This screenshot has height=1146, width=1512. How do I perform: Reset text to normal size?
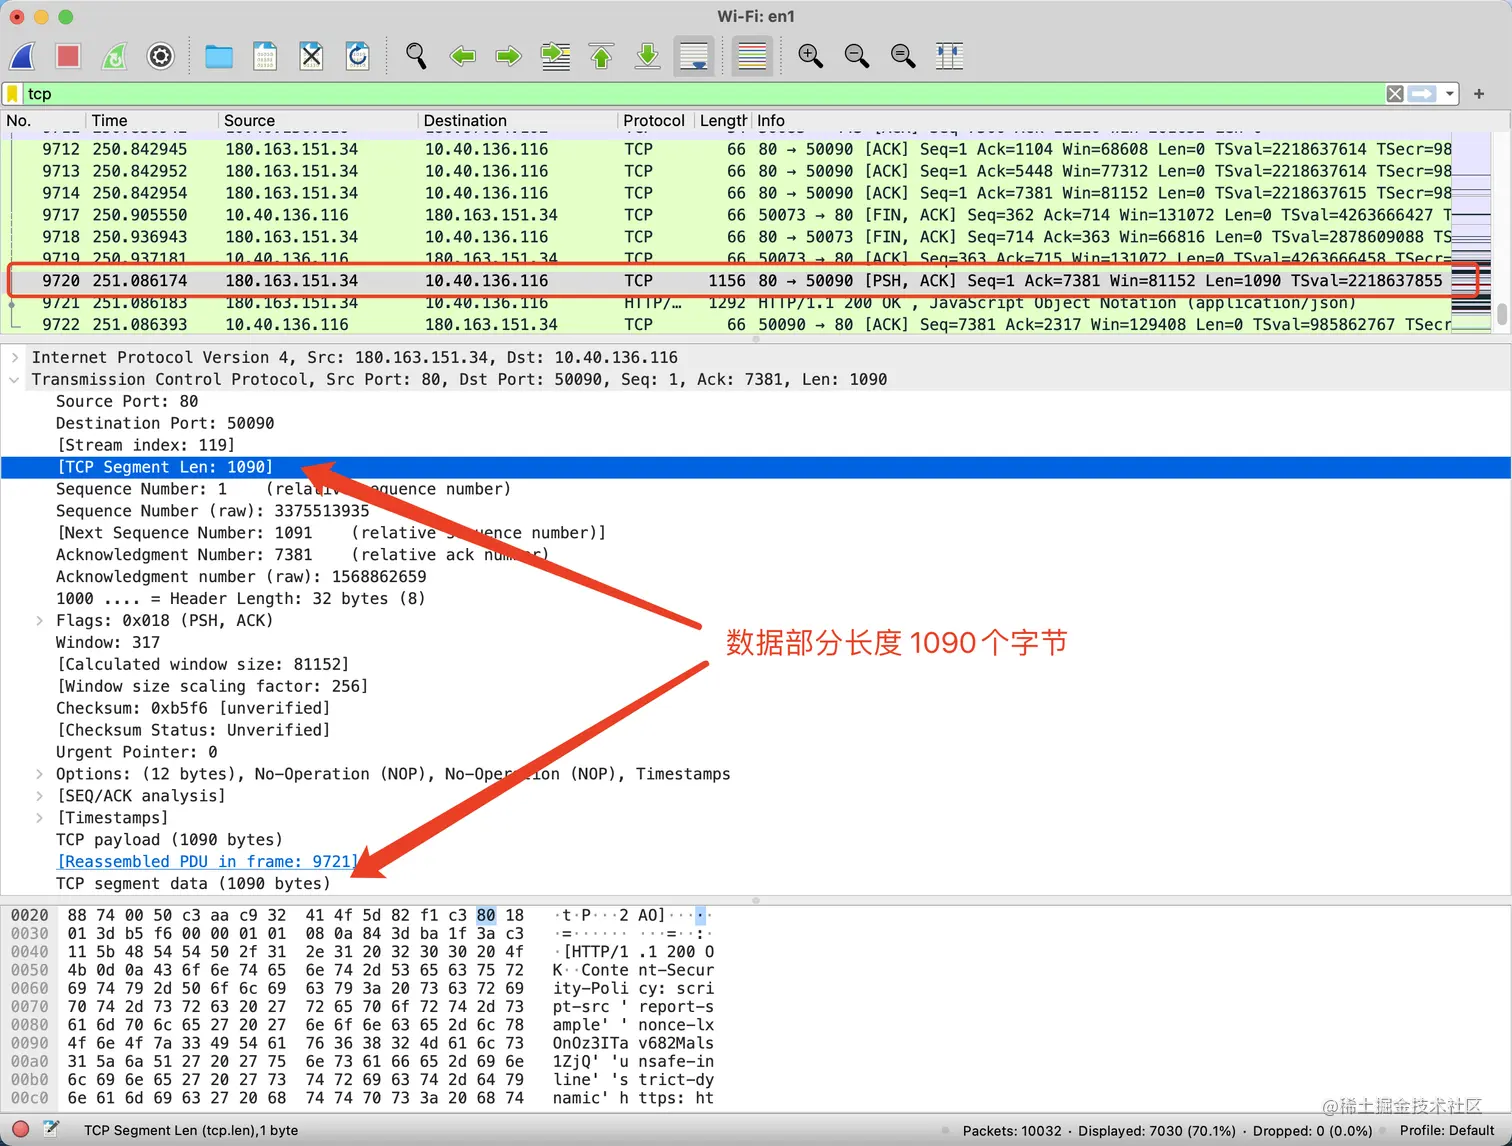[x=902, y=56]
